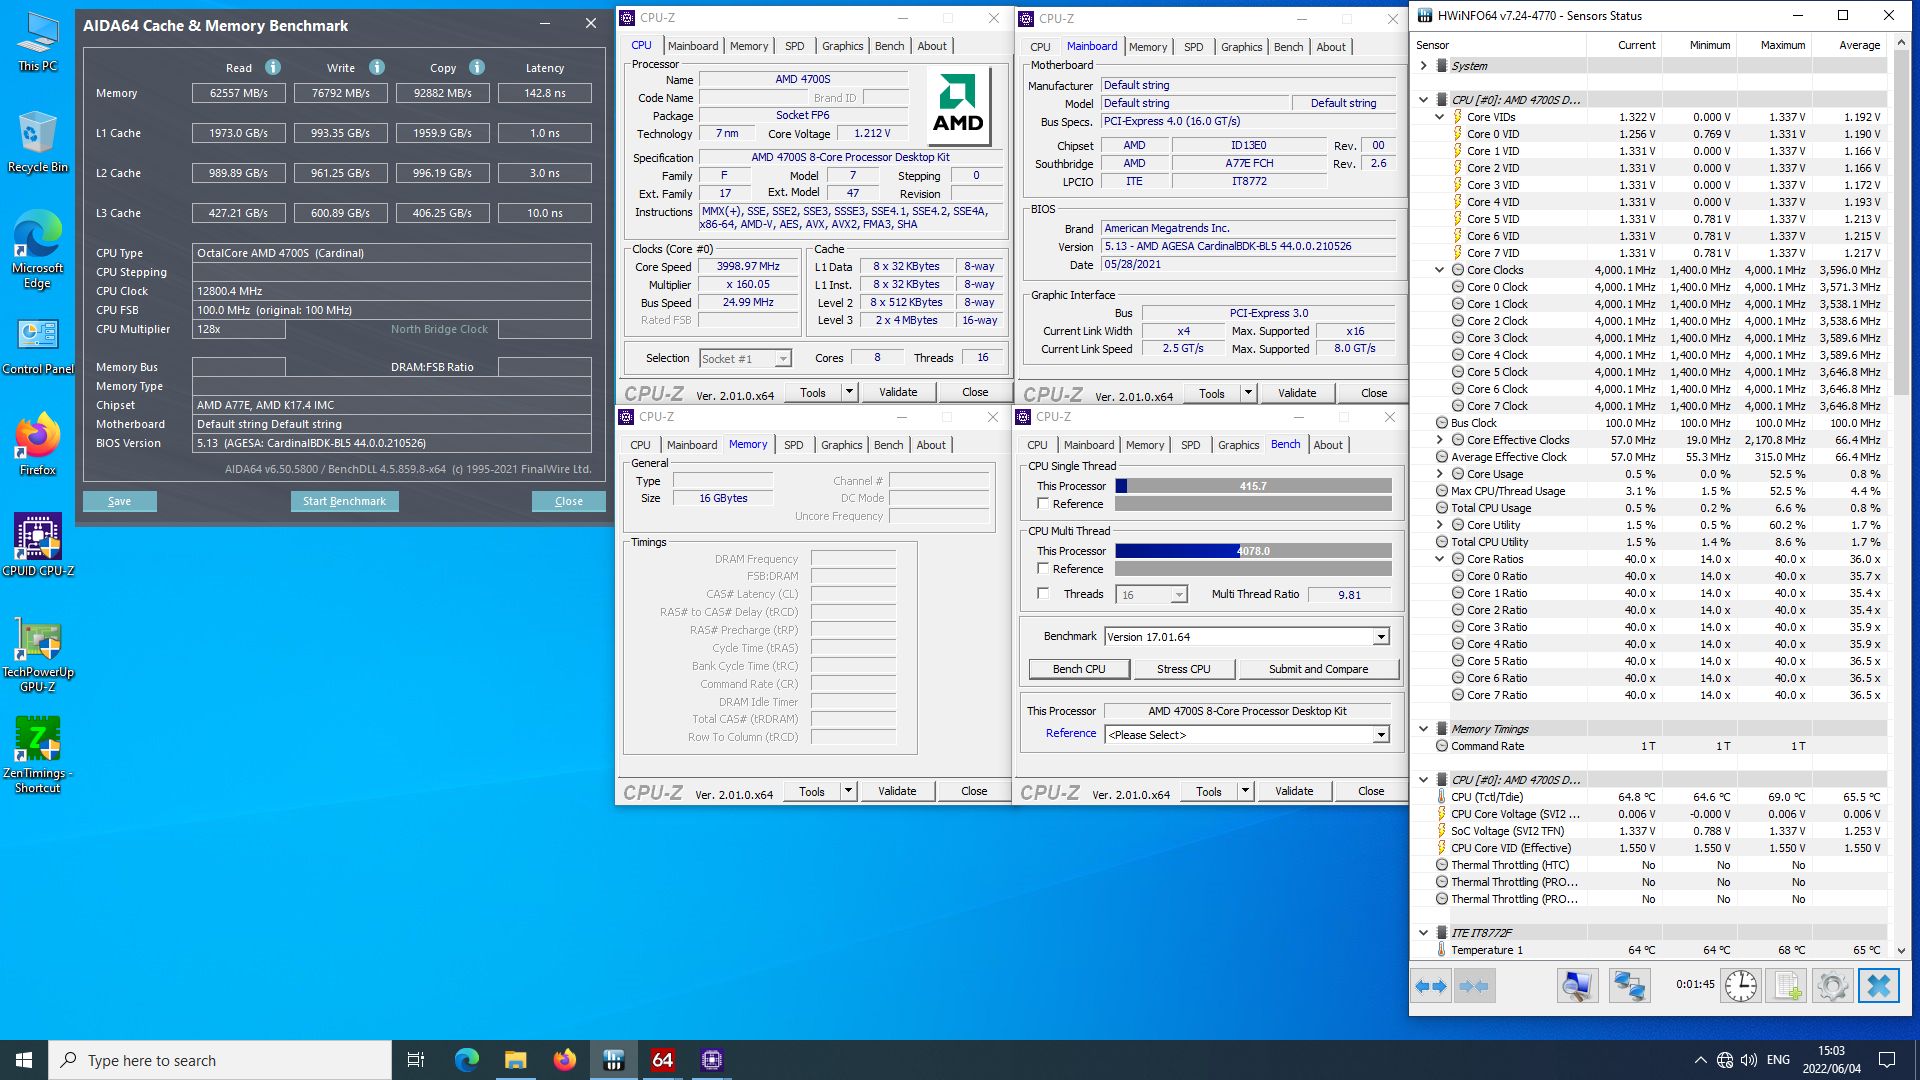Open This PC desktop icon

(38, 42)
